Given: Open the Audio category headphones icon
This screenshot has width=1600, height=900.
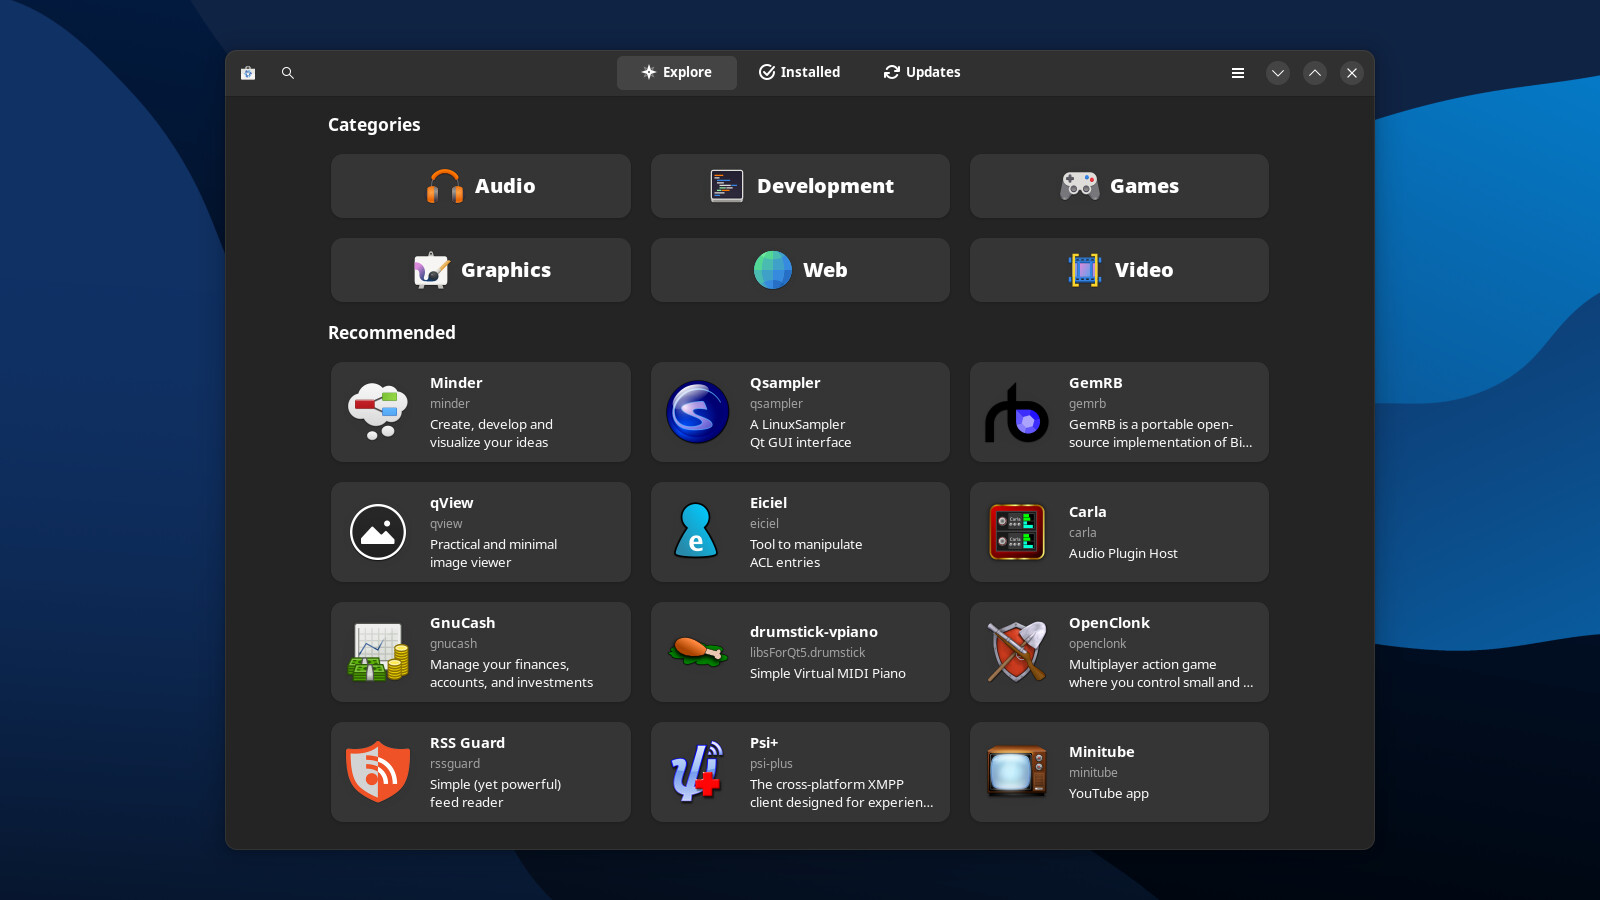Looking at the screenshot, I should 445,186.
